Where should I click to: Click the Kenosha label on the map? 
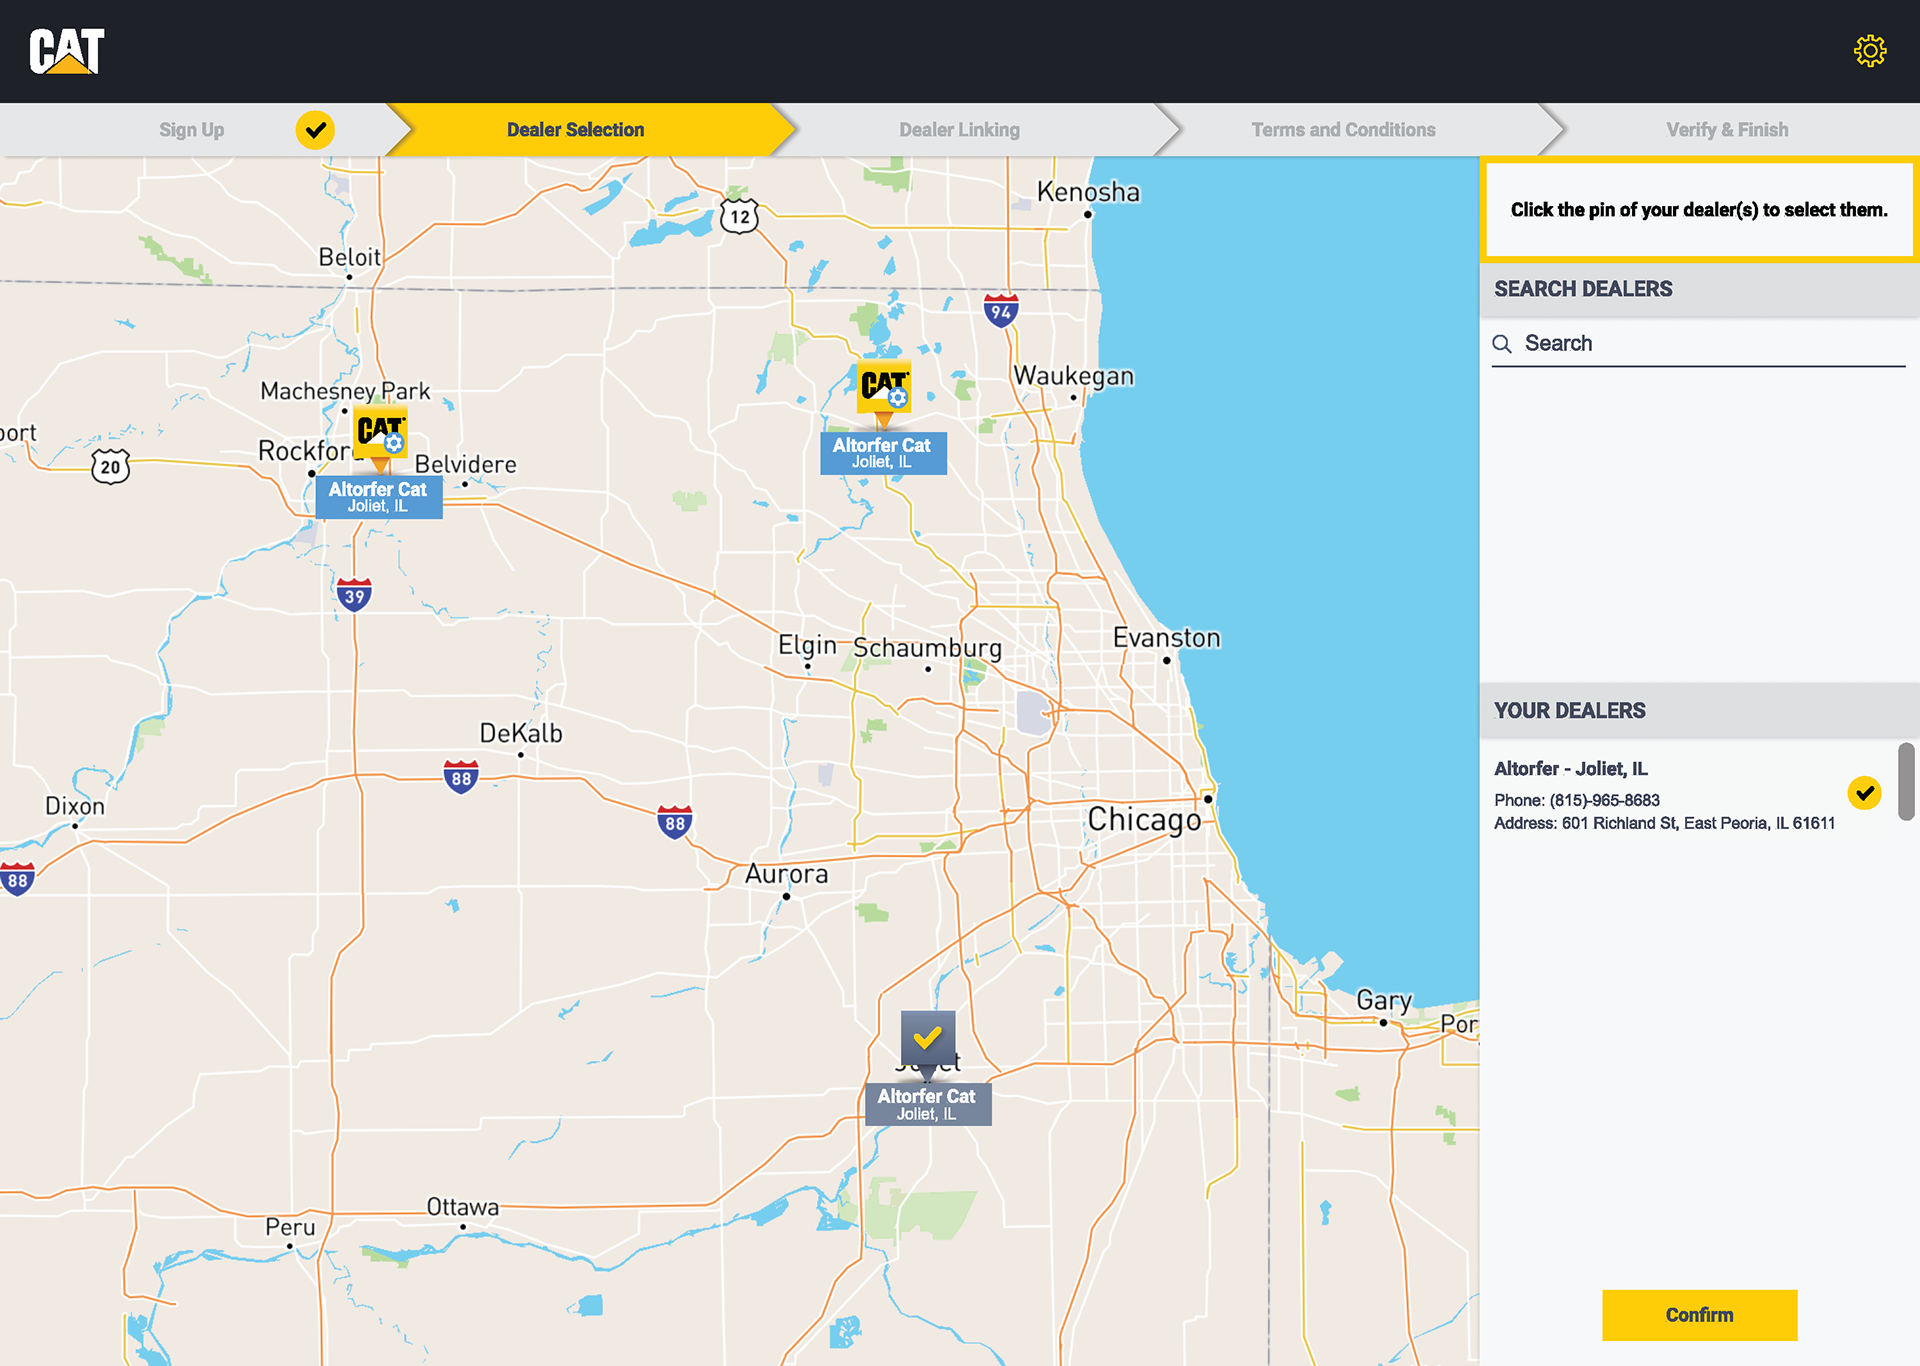[x=1088, y=192]
